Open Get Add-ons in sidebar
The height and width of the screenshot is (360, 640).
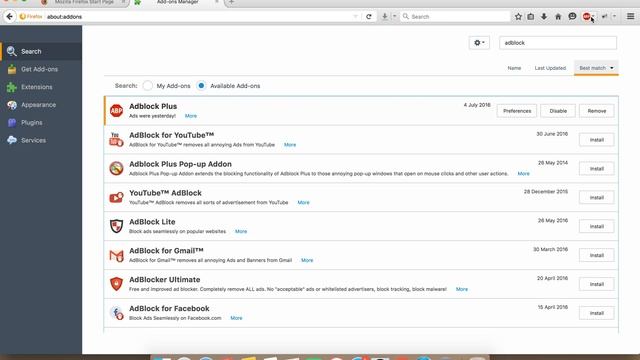click(41, 69)
